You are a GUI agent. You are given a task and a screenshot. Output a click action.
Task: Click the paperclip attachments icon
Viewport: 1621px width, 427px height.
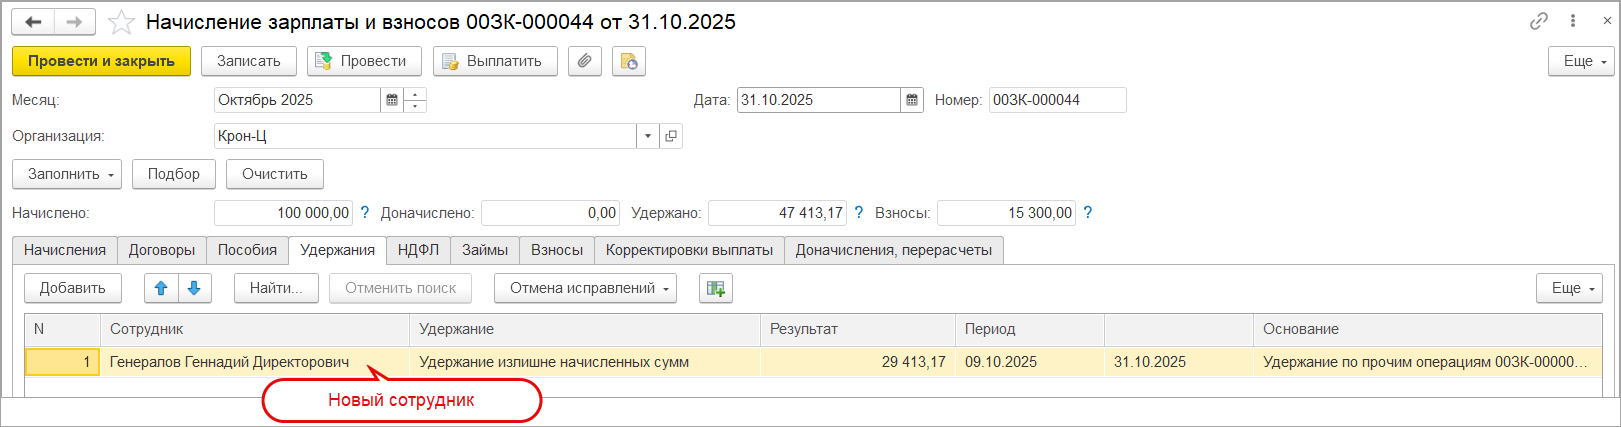(x=584, y=61)
